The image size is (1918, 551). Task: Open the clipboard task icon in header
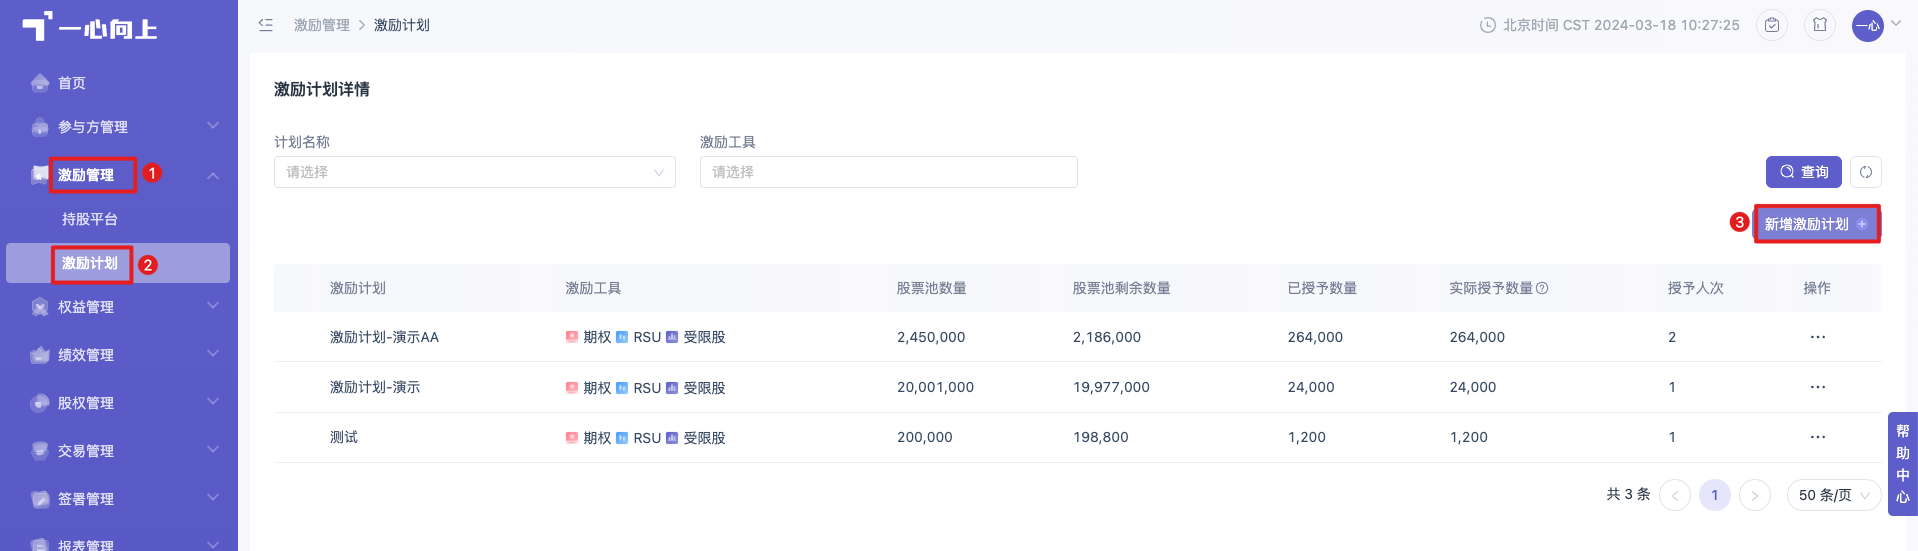pyautogui.click(x=1772, y=25)
